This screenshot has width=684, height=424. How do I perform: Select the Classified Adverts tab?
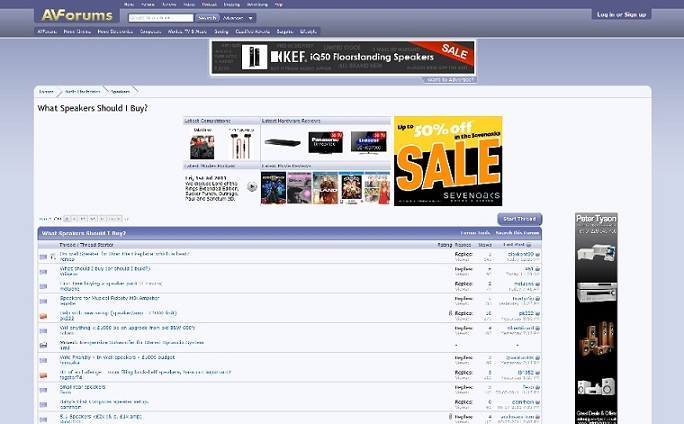(x=253, y=31)
